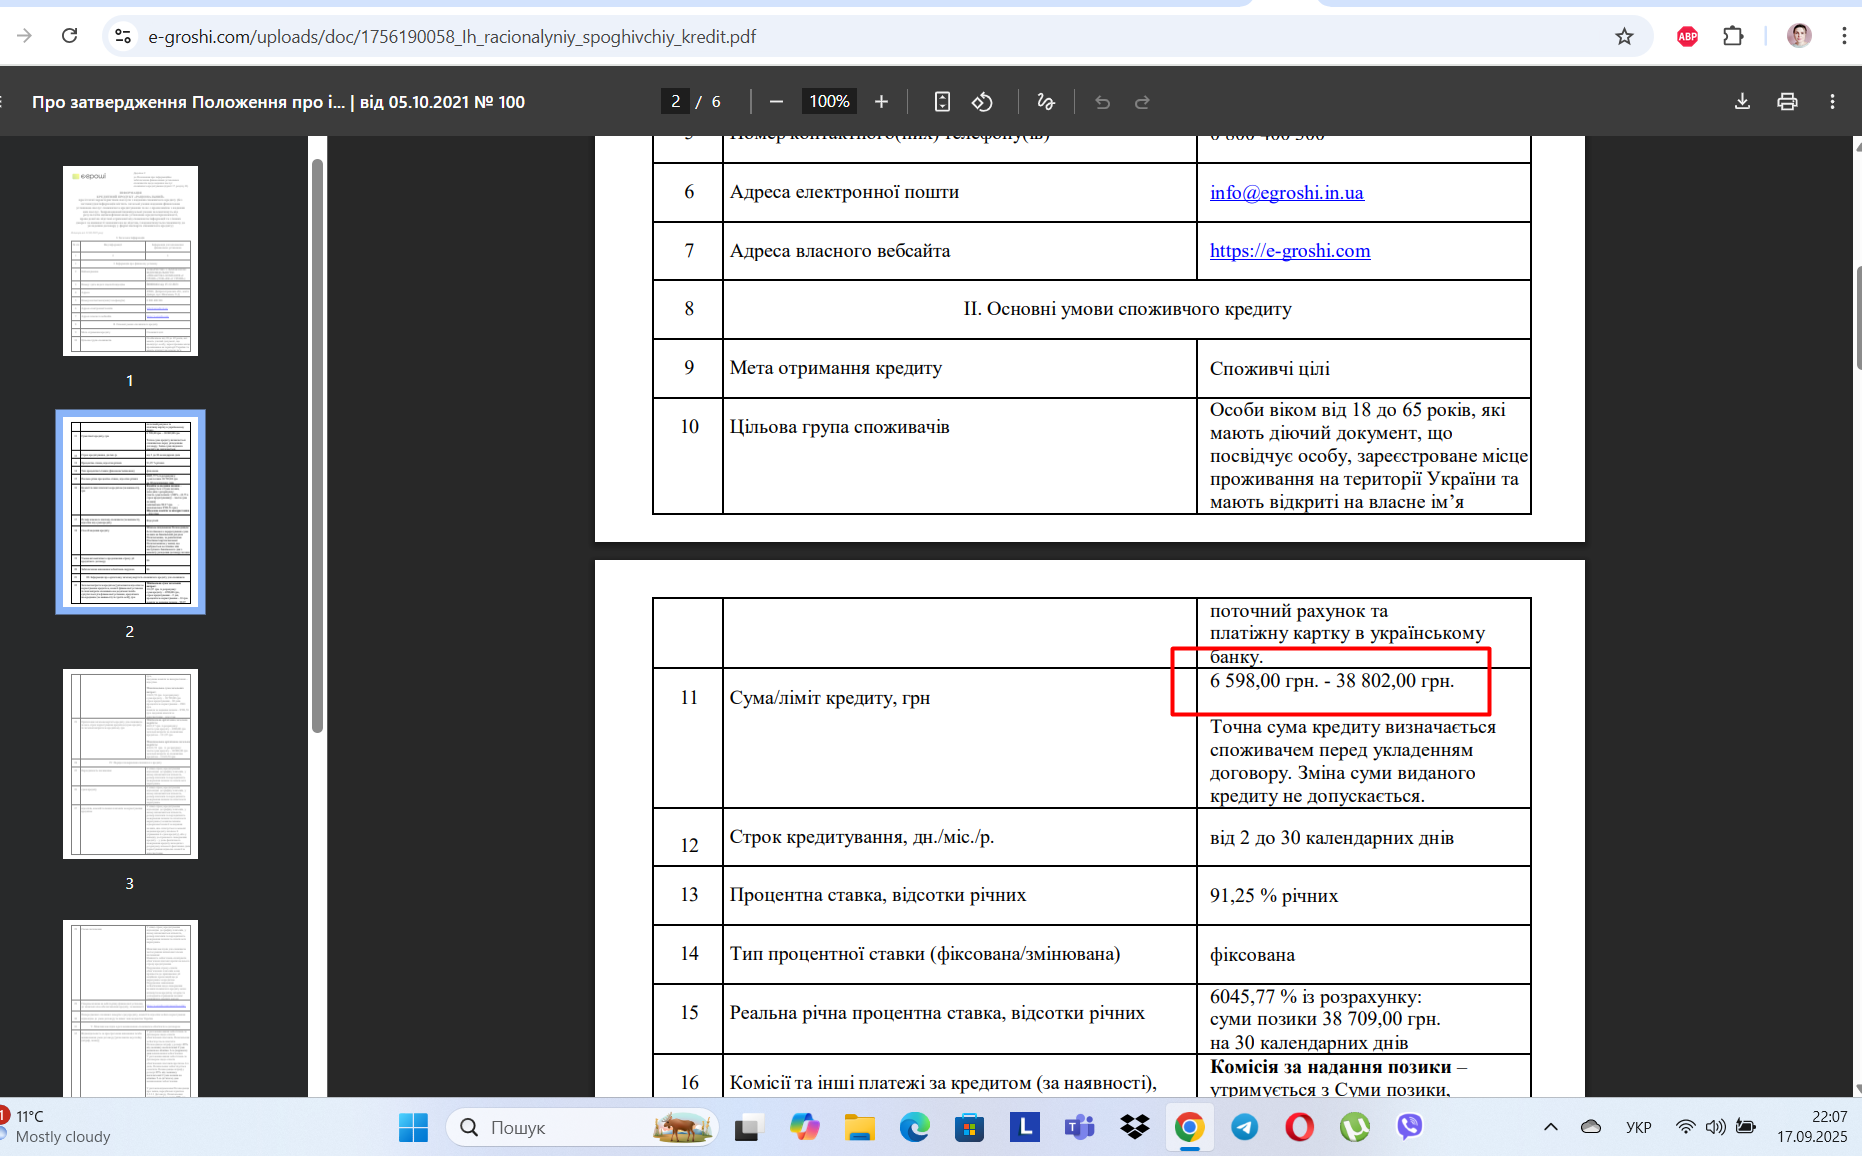The image size is (1862, 1156).
Task: Zoom in with the plus button
Action: tap(881, 102)
